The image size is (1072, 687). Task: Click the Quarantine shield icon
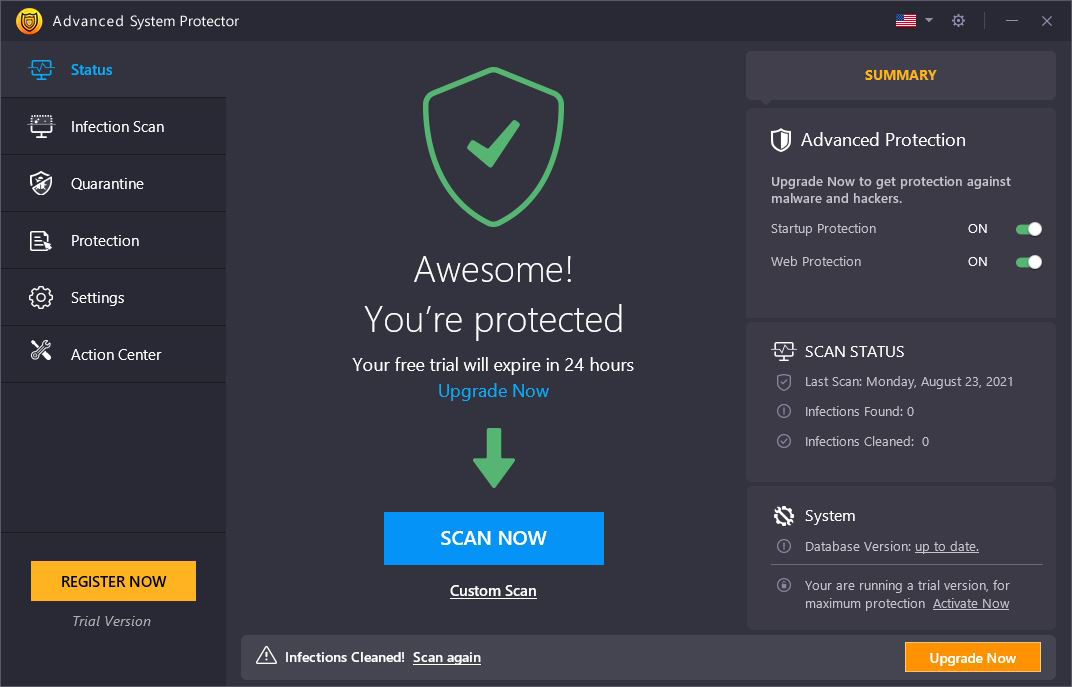click(41, 183)
